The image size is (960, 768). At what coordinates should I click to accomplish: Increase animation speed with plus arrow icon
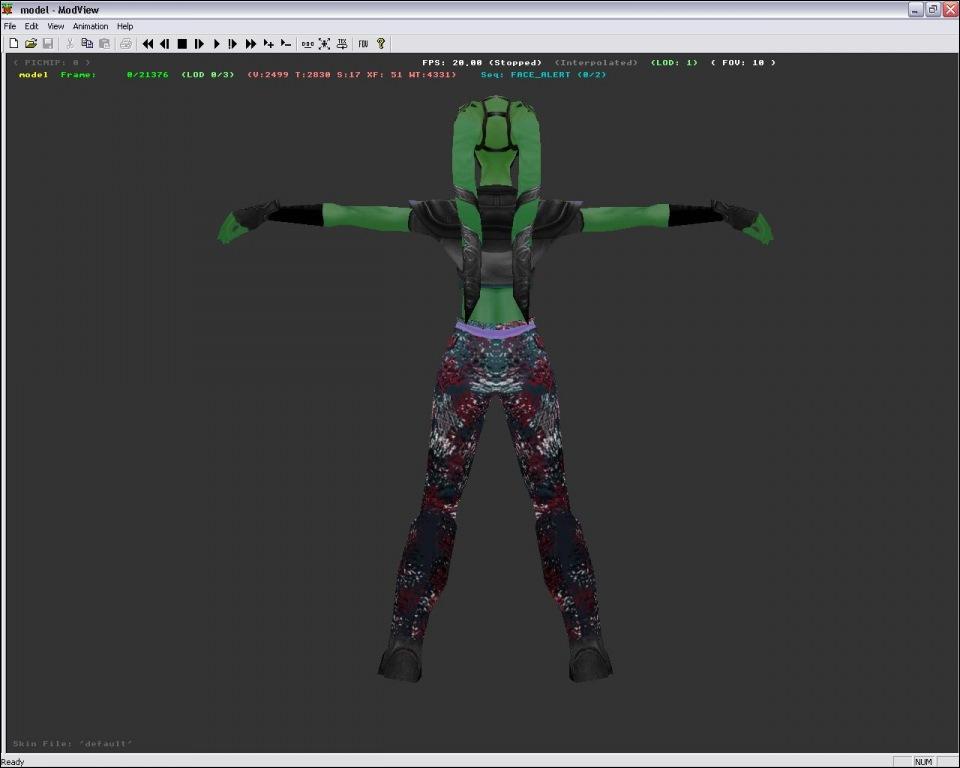pos(268,44)
